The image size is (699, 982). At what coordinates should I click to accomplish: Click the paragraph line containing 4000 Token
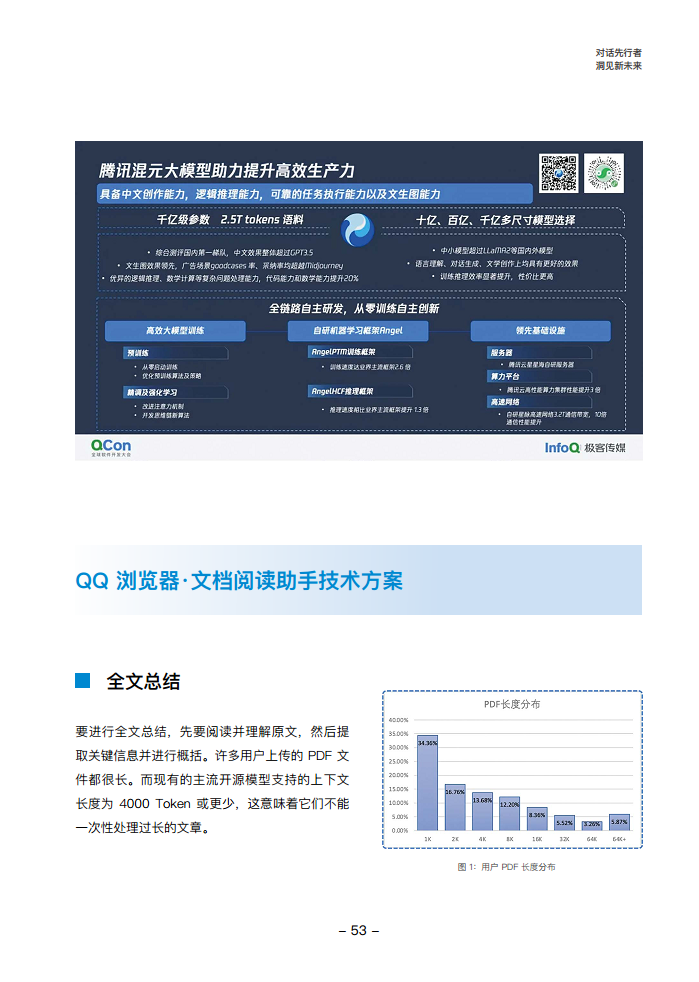point(212,804)
